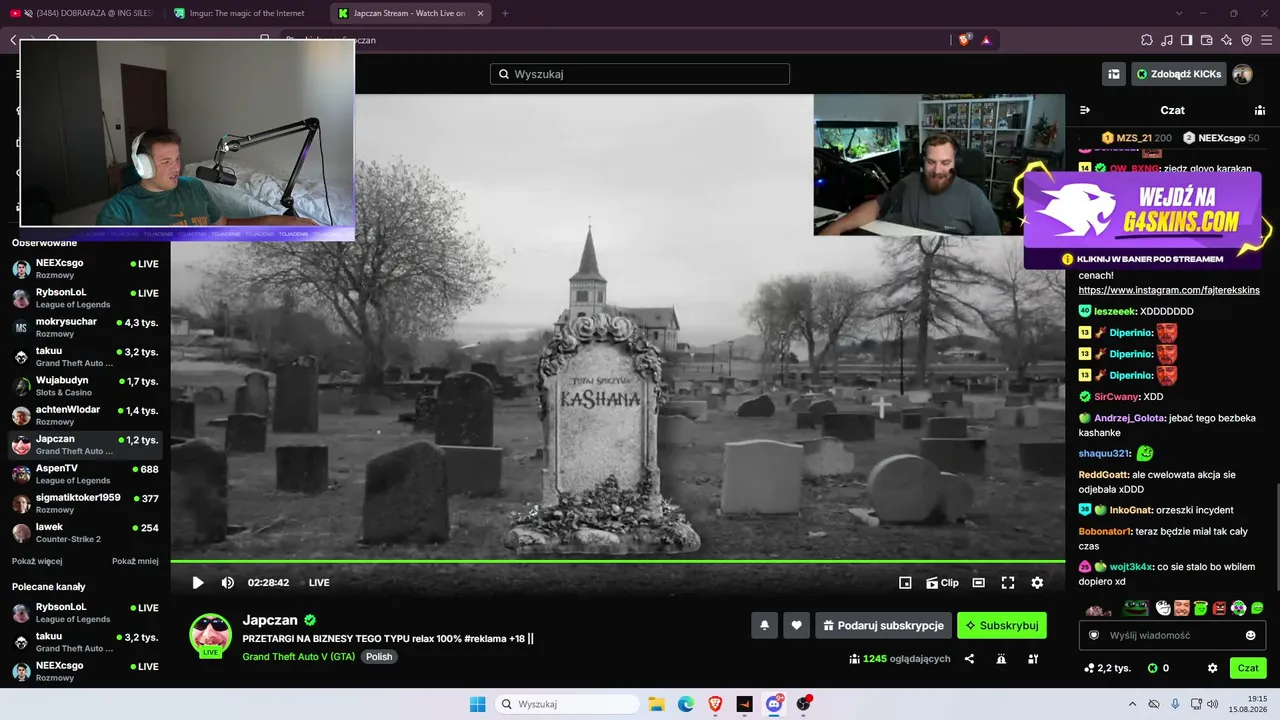
Task: Open browser extensions puzzle icon
Action: click(1147, 40)
